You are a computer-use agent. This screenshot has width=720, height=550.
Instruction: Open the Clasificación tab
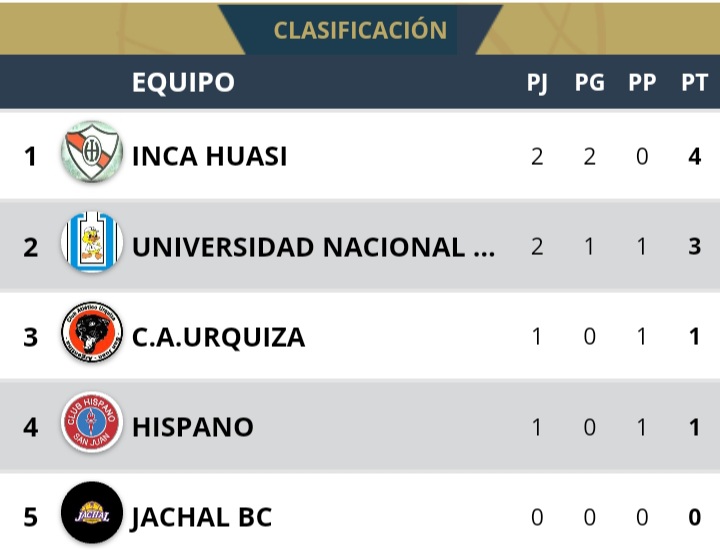coord(360,30)
